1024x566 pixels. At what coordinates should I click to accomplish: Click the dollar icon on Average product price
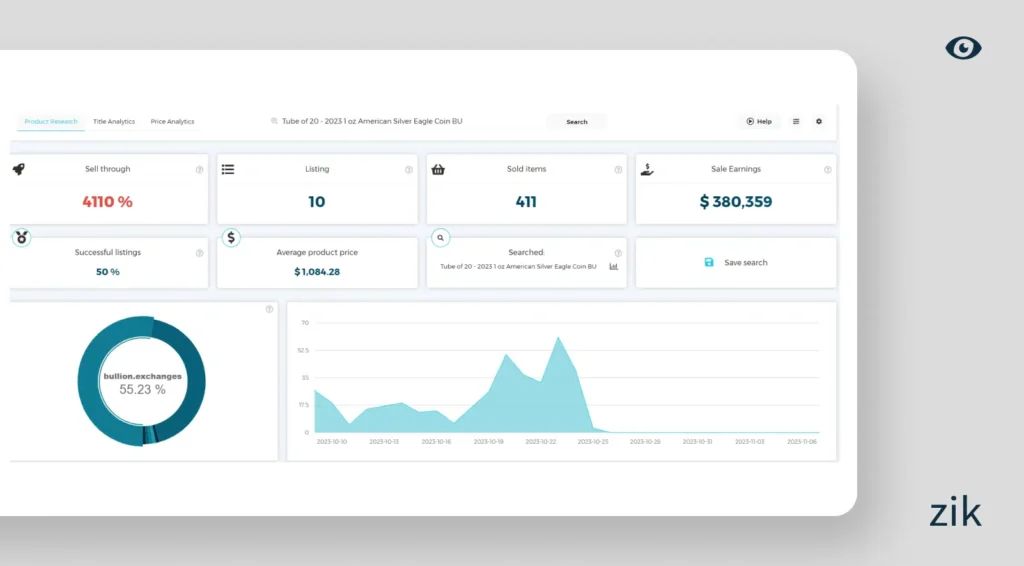231,237
